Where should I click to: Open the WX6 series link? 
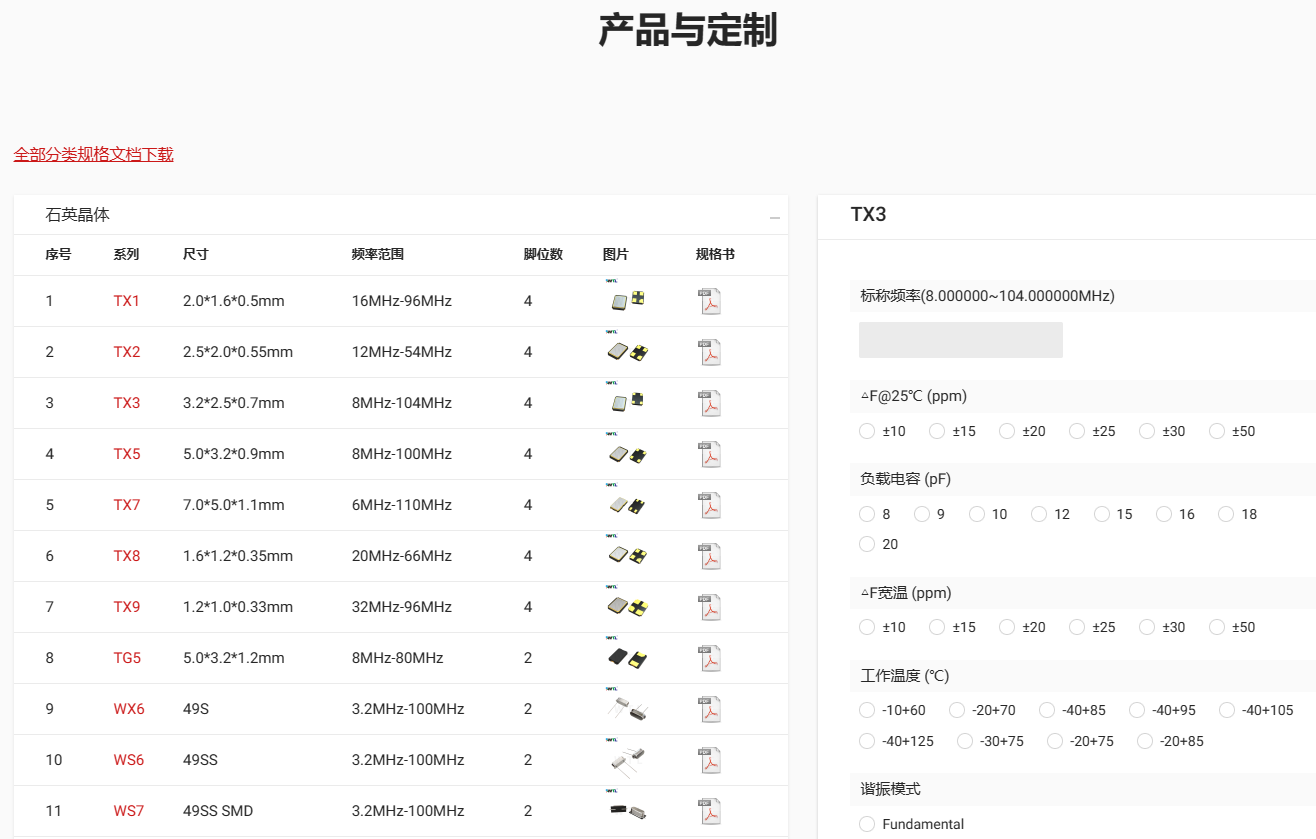[129, 709]
